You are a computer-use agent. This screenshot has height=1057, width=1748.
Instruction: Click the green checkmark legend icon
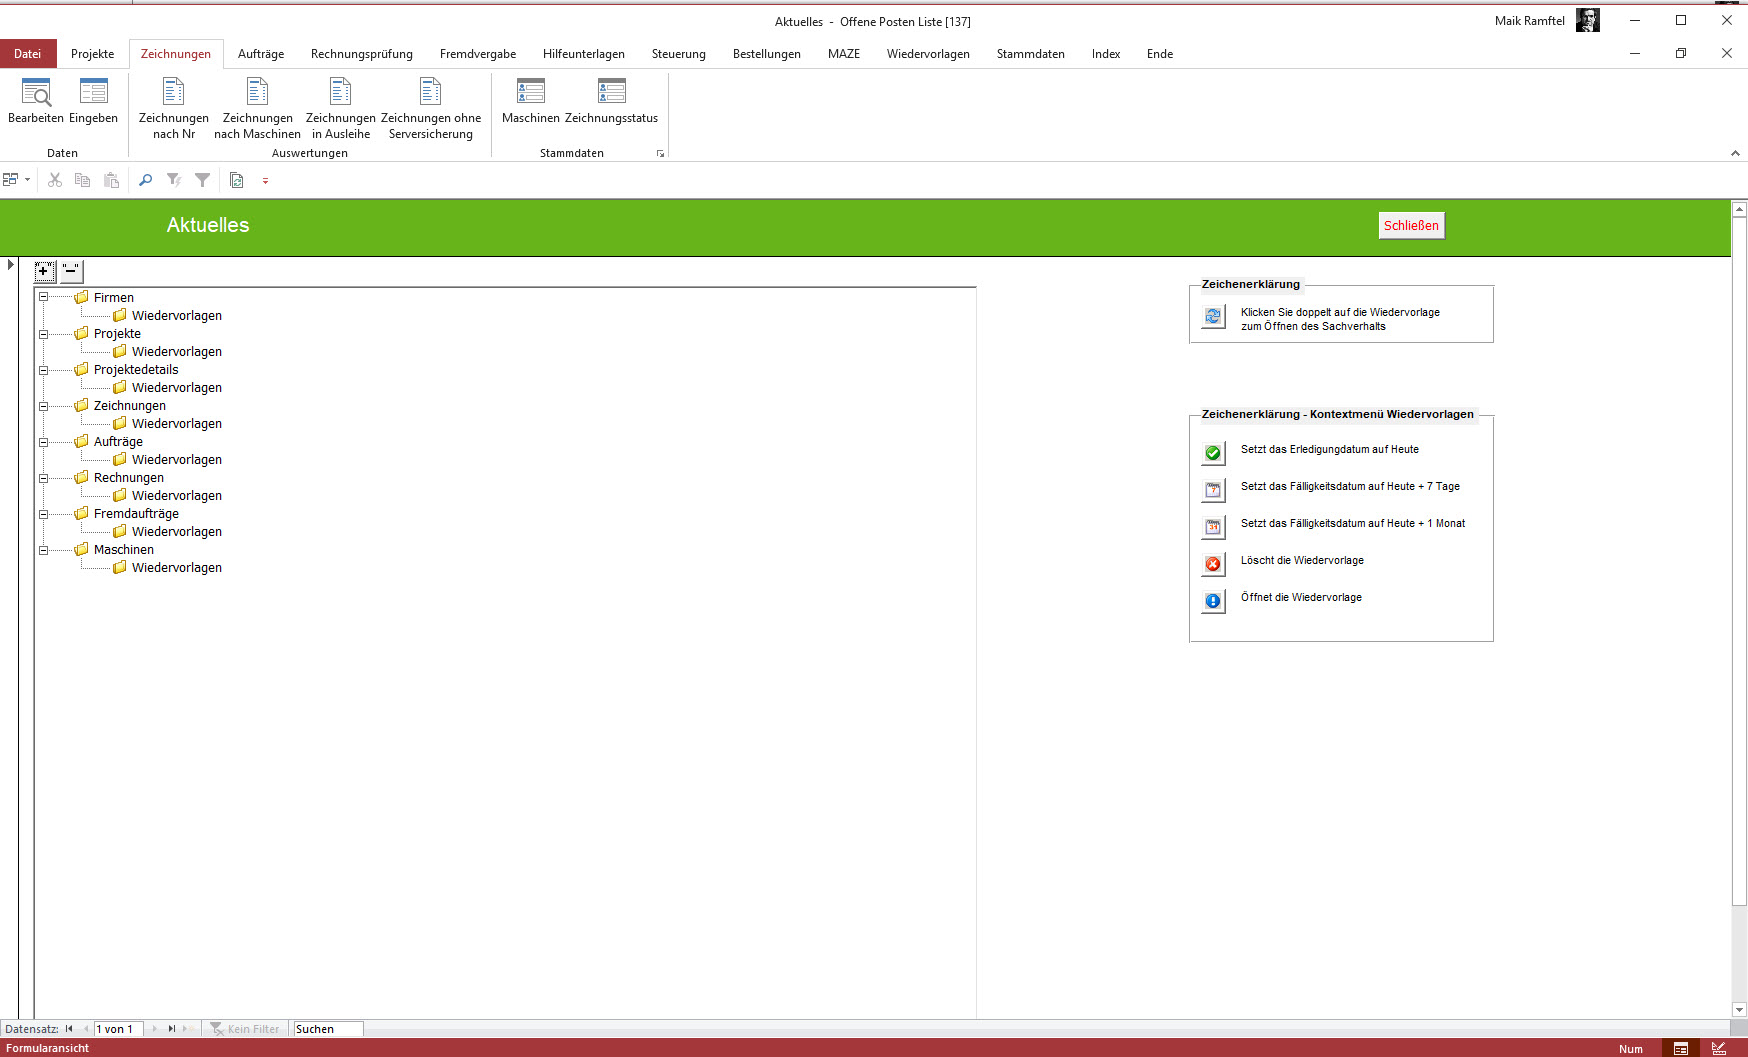pyautogui.click(x=1213, y=453)
